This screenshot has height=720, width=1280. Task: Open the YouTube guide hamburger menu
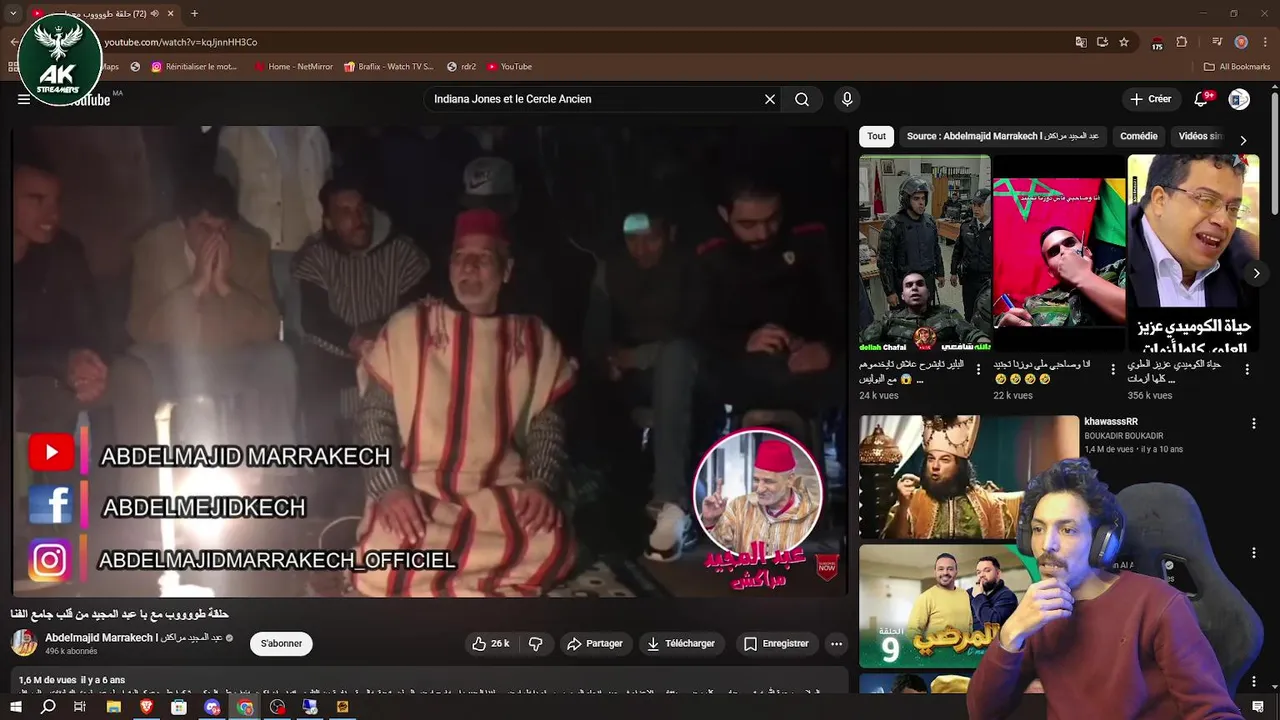[x=24, y=99]
